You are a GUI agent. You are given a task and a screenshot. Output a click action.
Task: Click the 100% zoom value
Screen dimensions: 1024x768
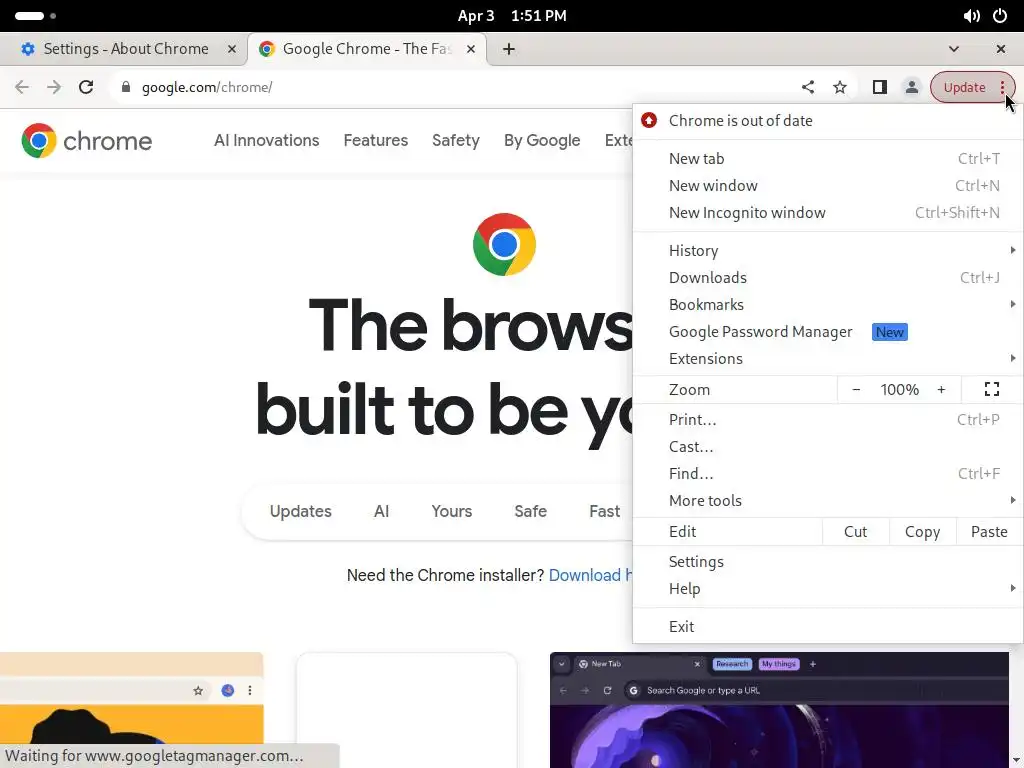coord(899,390)
